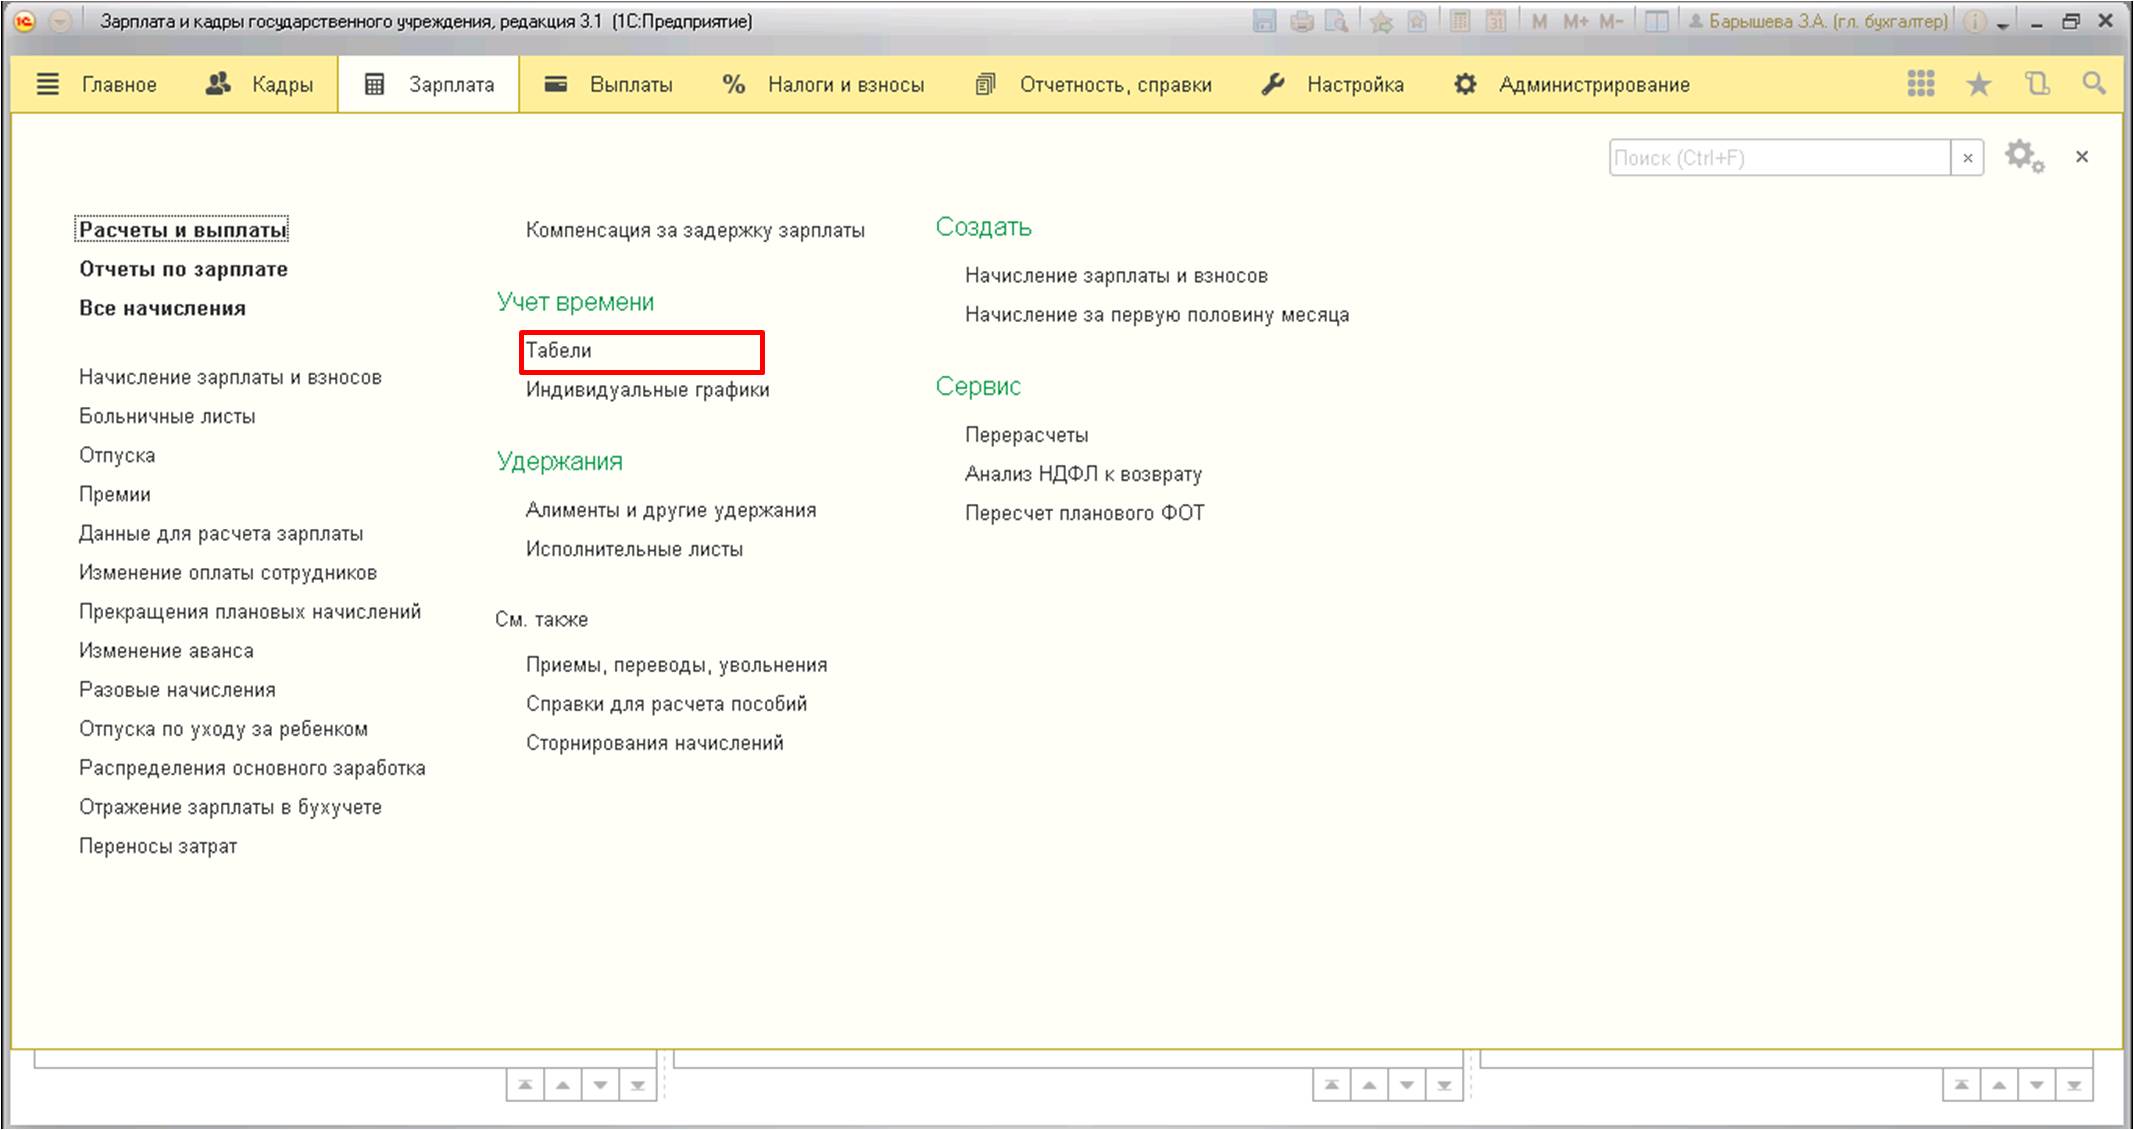Close the section menu with x
This screenshot has height=1130, width=2134.
click(x=2082, y=157)
